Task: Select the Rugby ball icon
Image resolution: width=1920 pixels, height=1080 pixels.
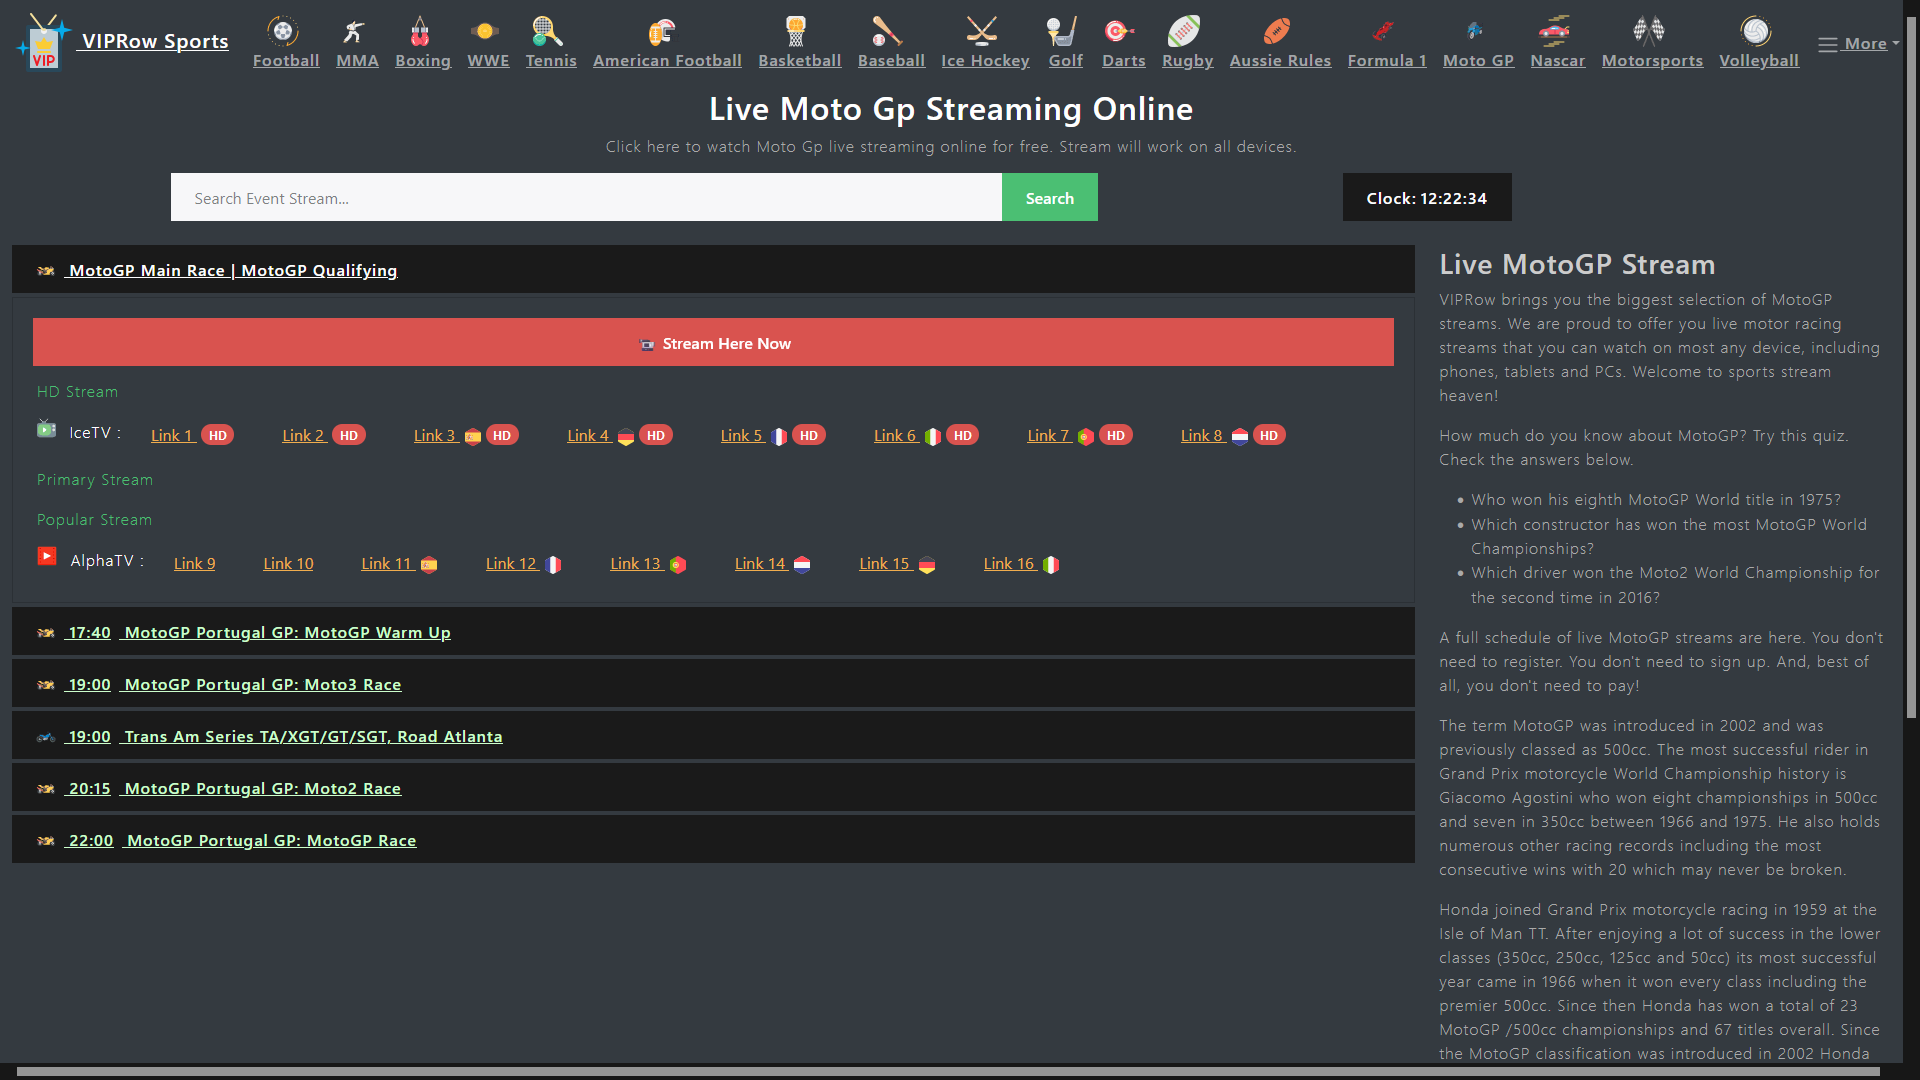Action: click(x=1184, y=31)
